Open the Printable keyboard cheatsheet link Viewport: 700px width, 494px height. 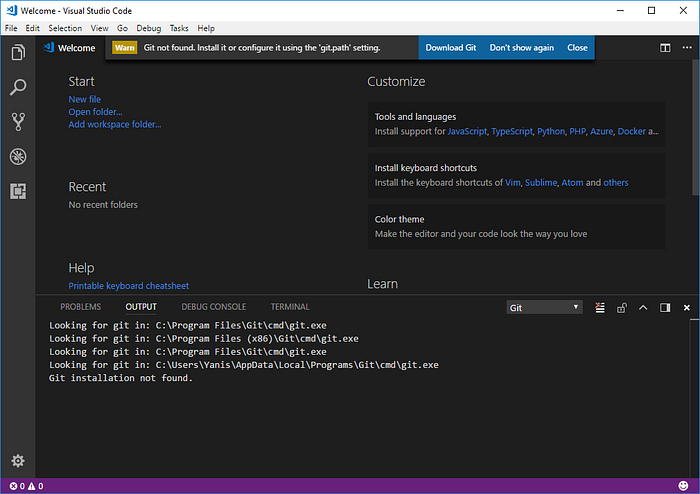[129, 286]
